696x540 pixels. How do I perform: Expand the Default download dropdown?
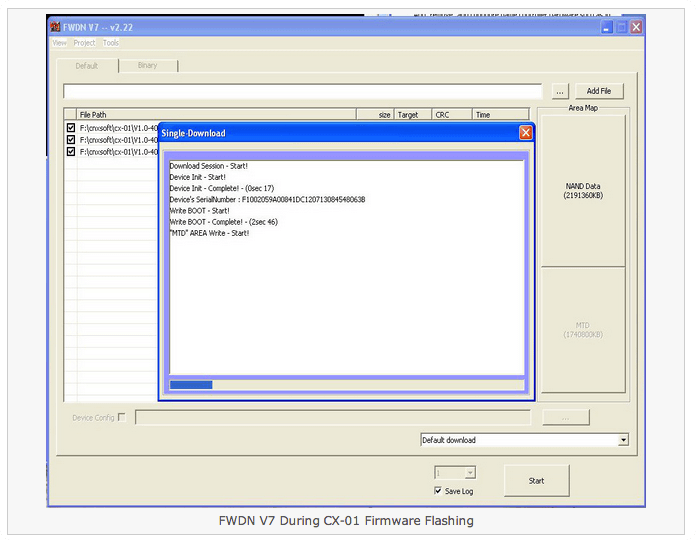point(623,440)
